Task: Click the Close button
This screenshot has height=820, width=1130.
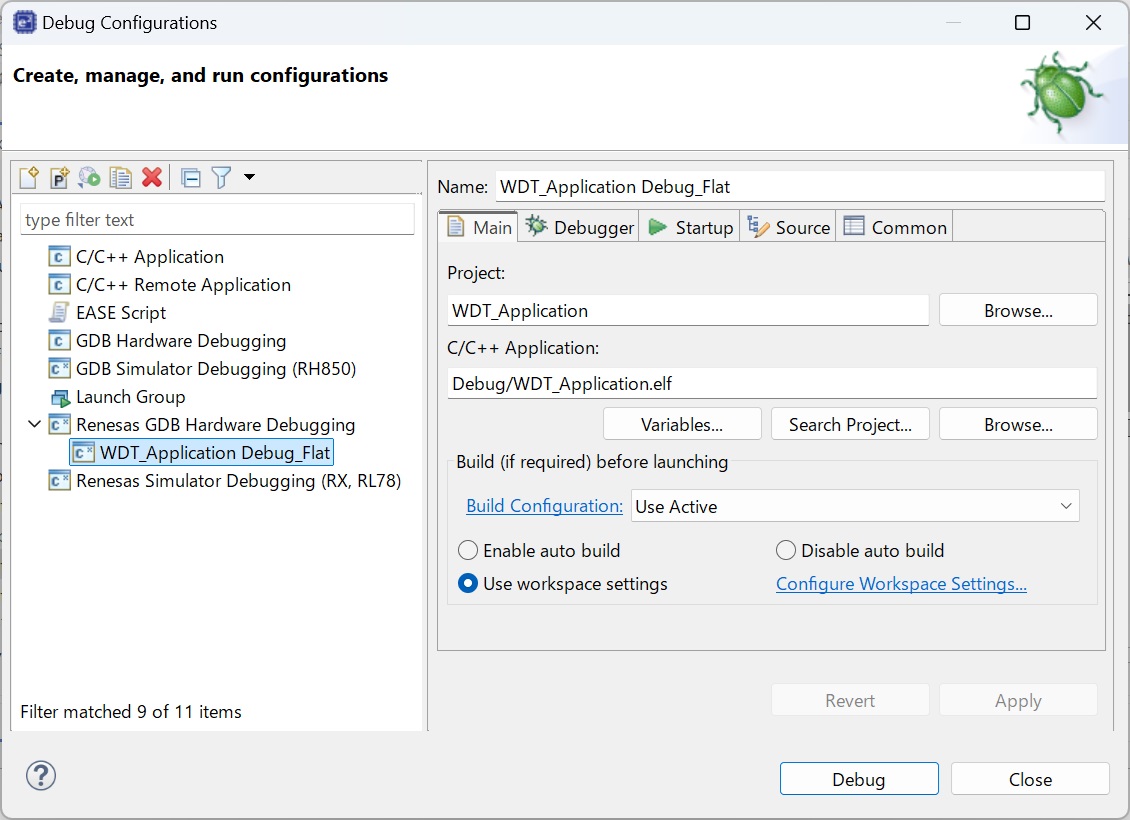Action: [x=1030, y=779]
